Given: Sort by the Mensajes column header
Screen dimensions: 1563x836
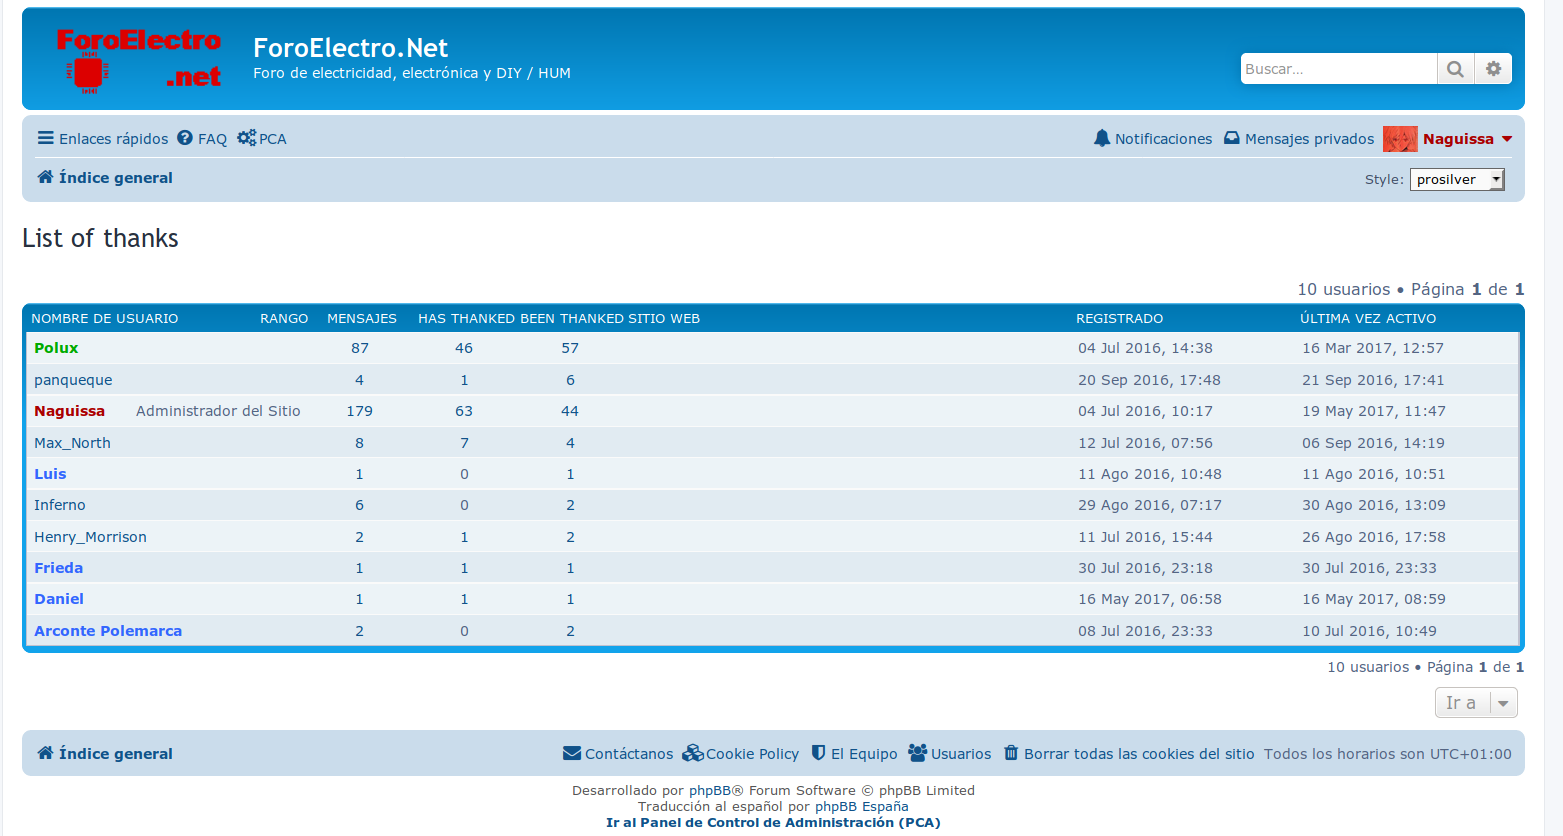Looking at the screenshot, I should (x=362, y=319).
